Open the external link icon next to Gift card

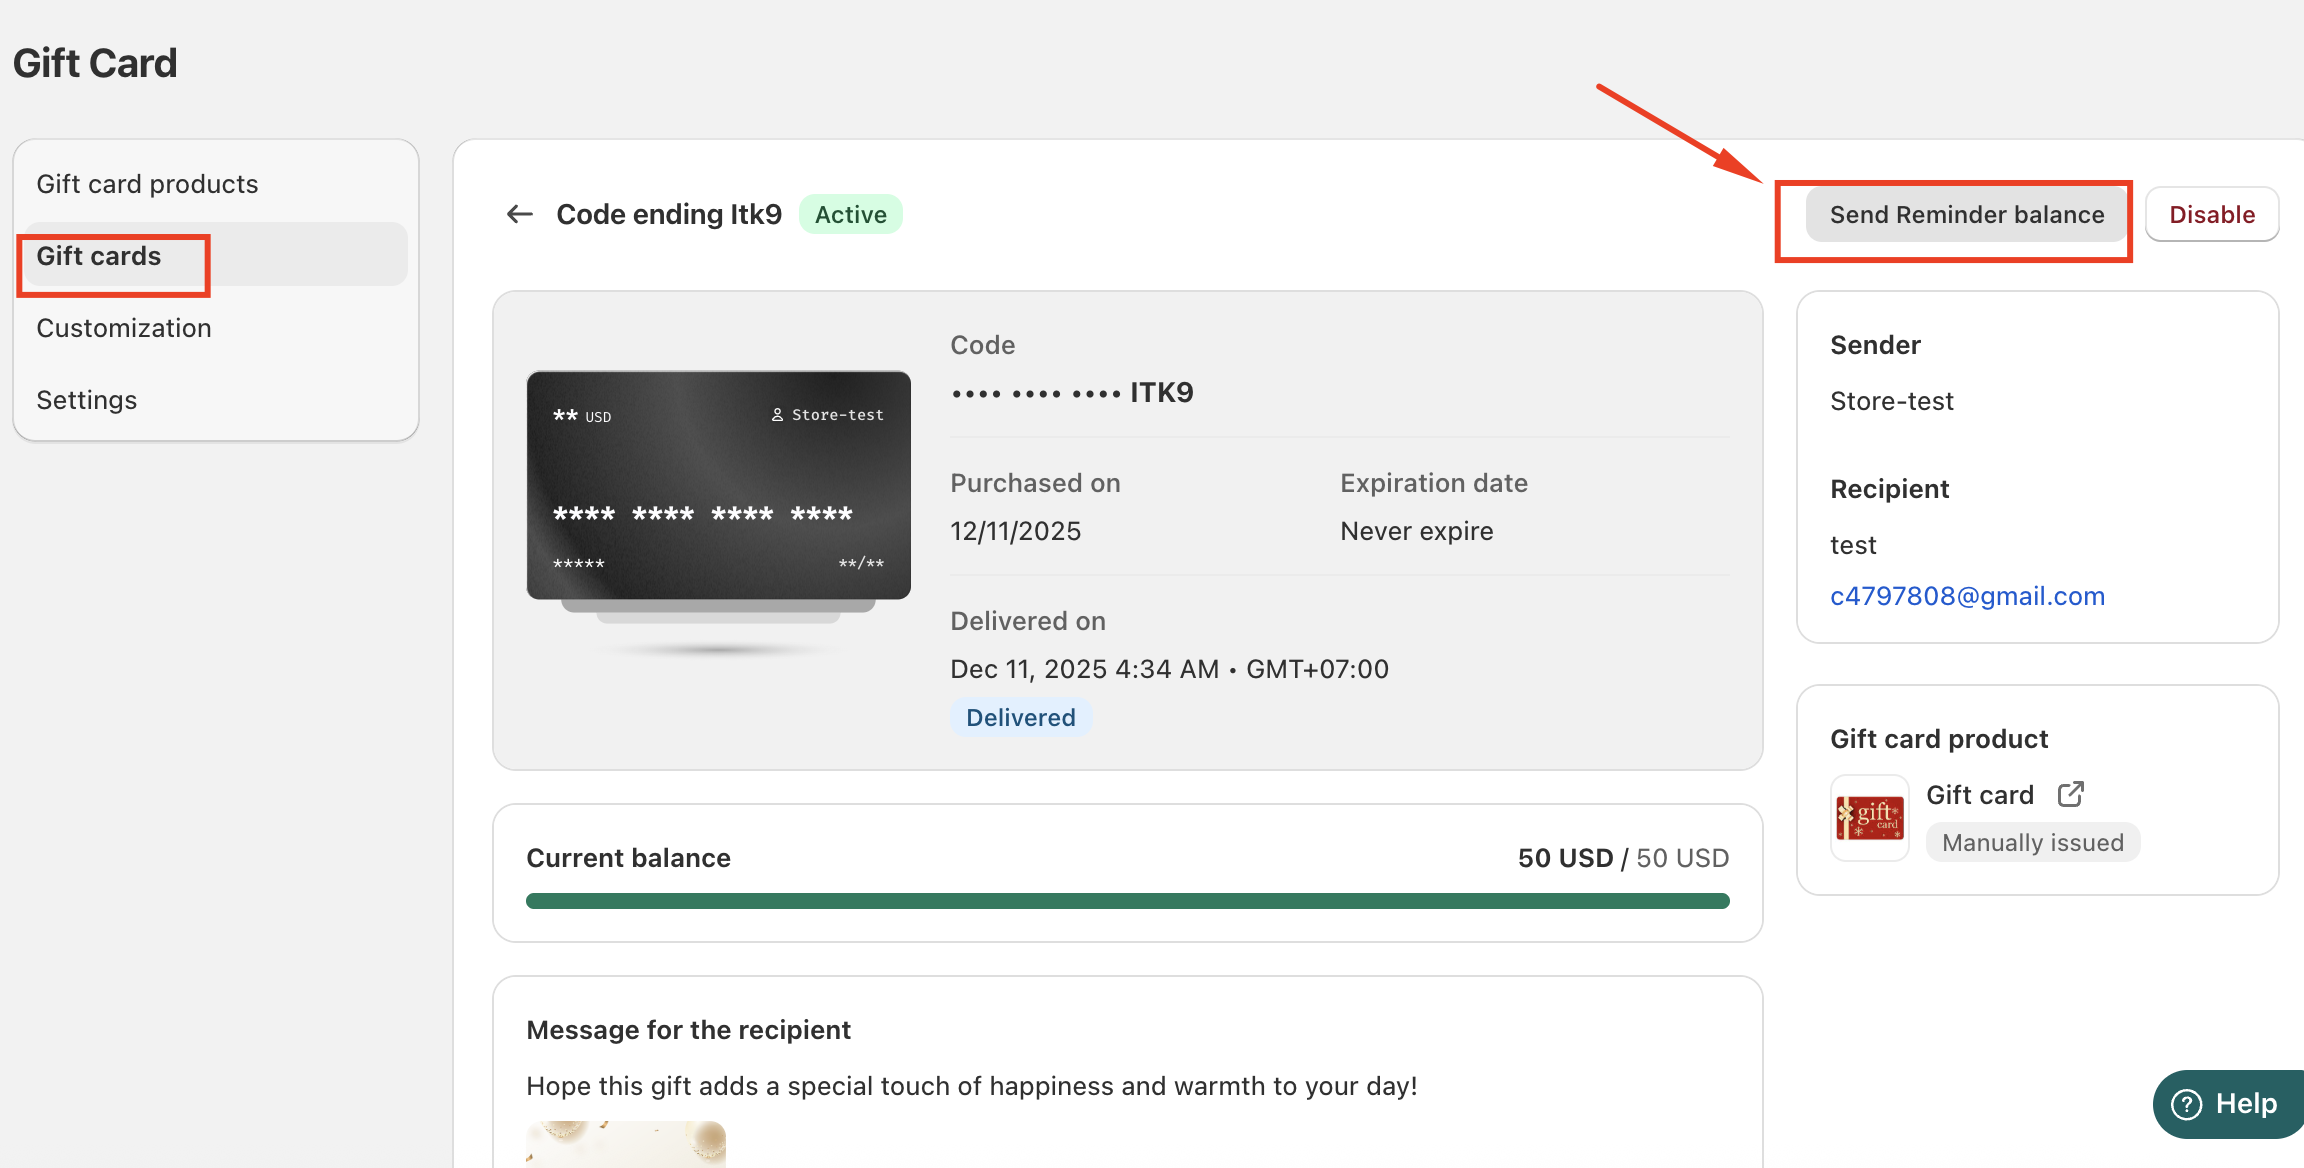tap(2071, 794)
